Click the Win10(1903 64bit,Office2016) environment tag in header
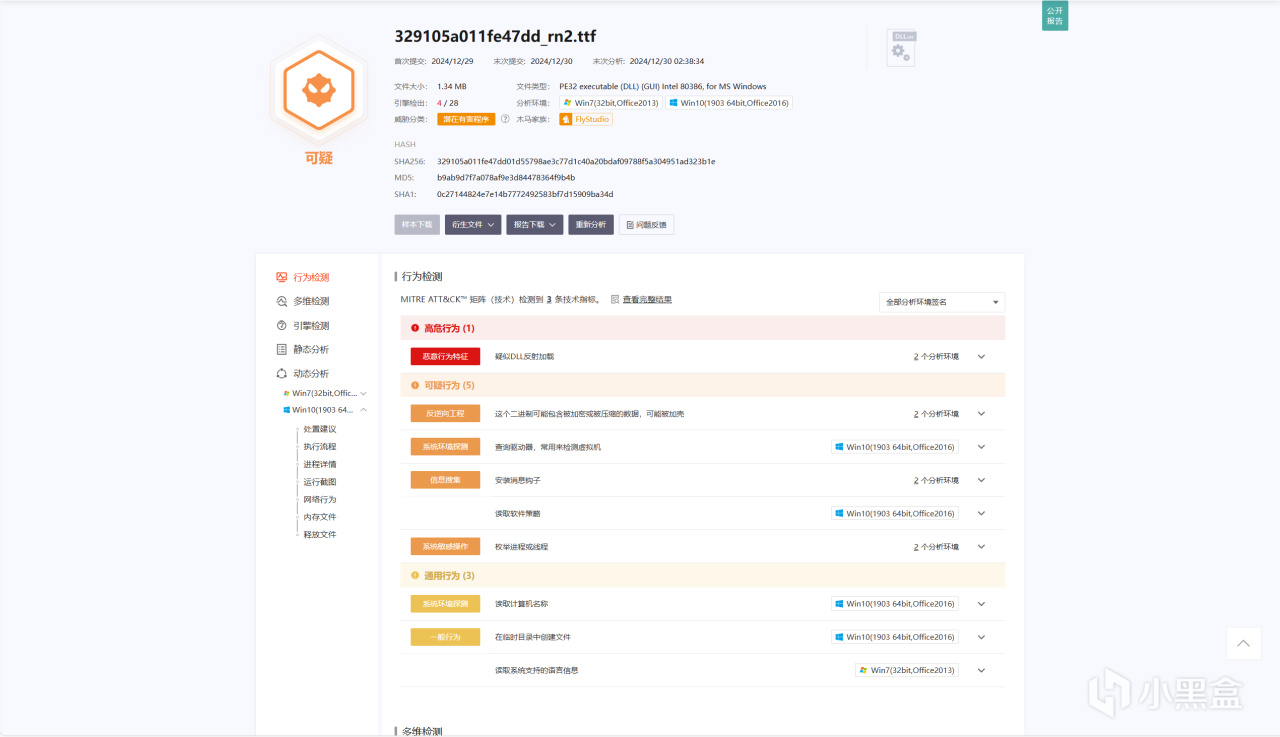The width and height of the screenshot is (1280, 737). pos(730,103)
